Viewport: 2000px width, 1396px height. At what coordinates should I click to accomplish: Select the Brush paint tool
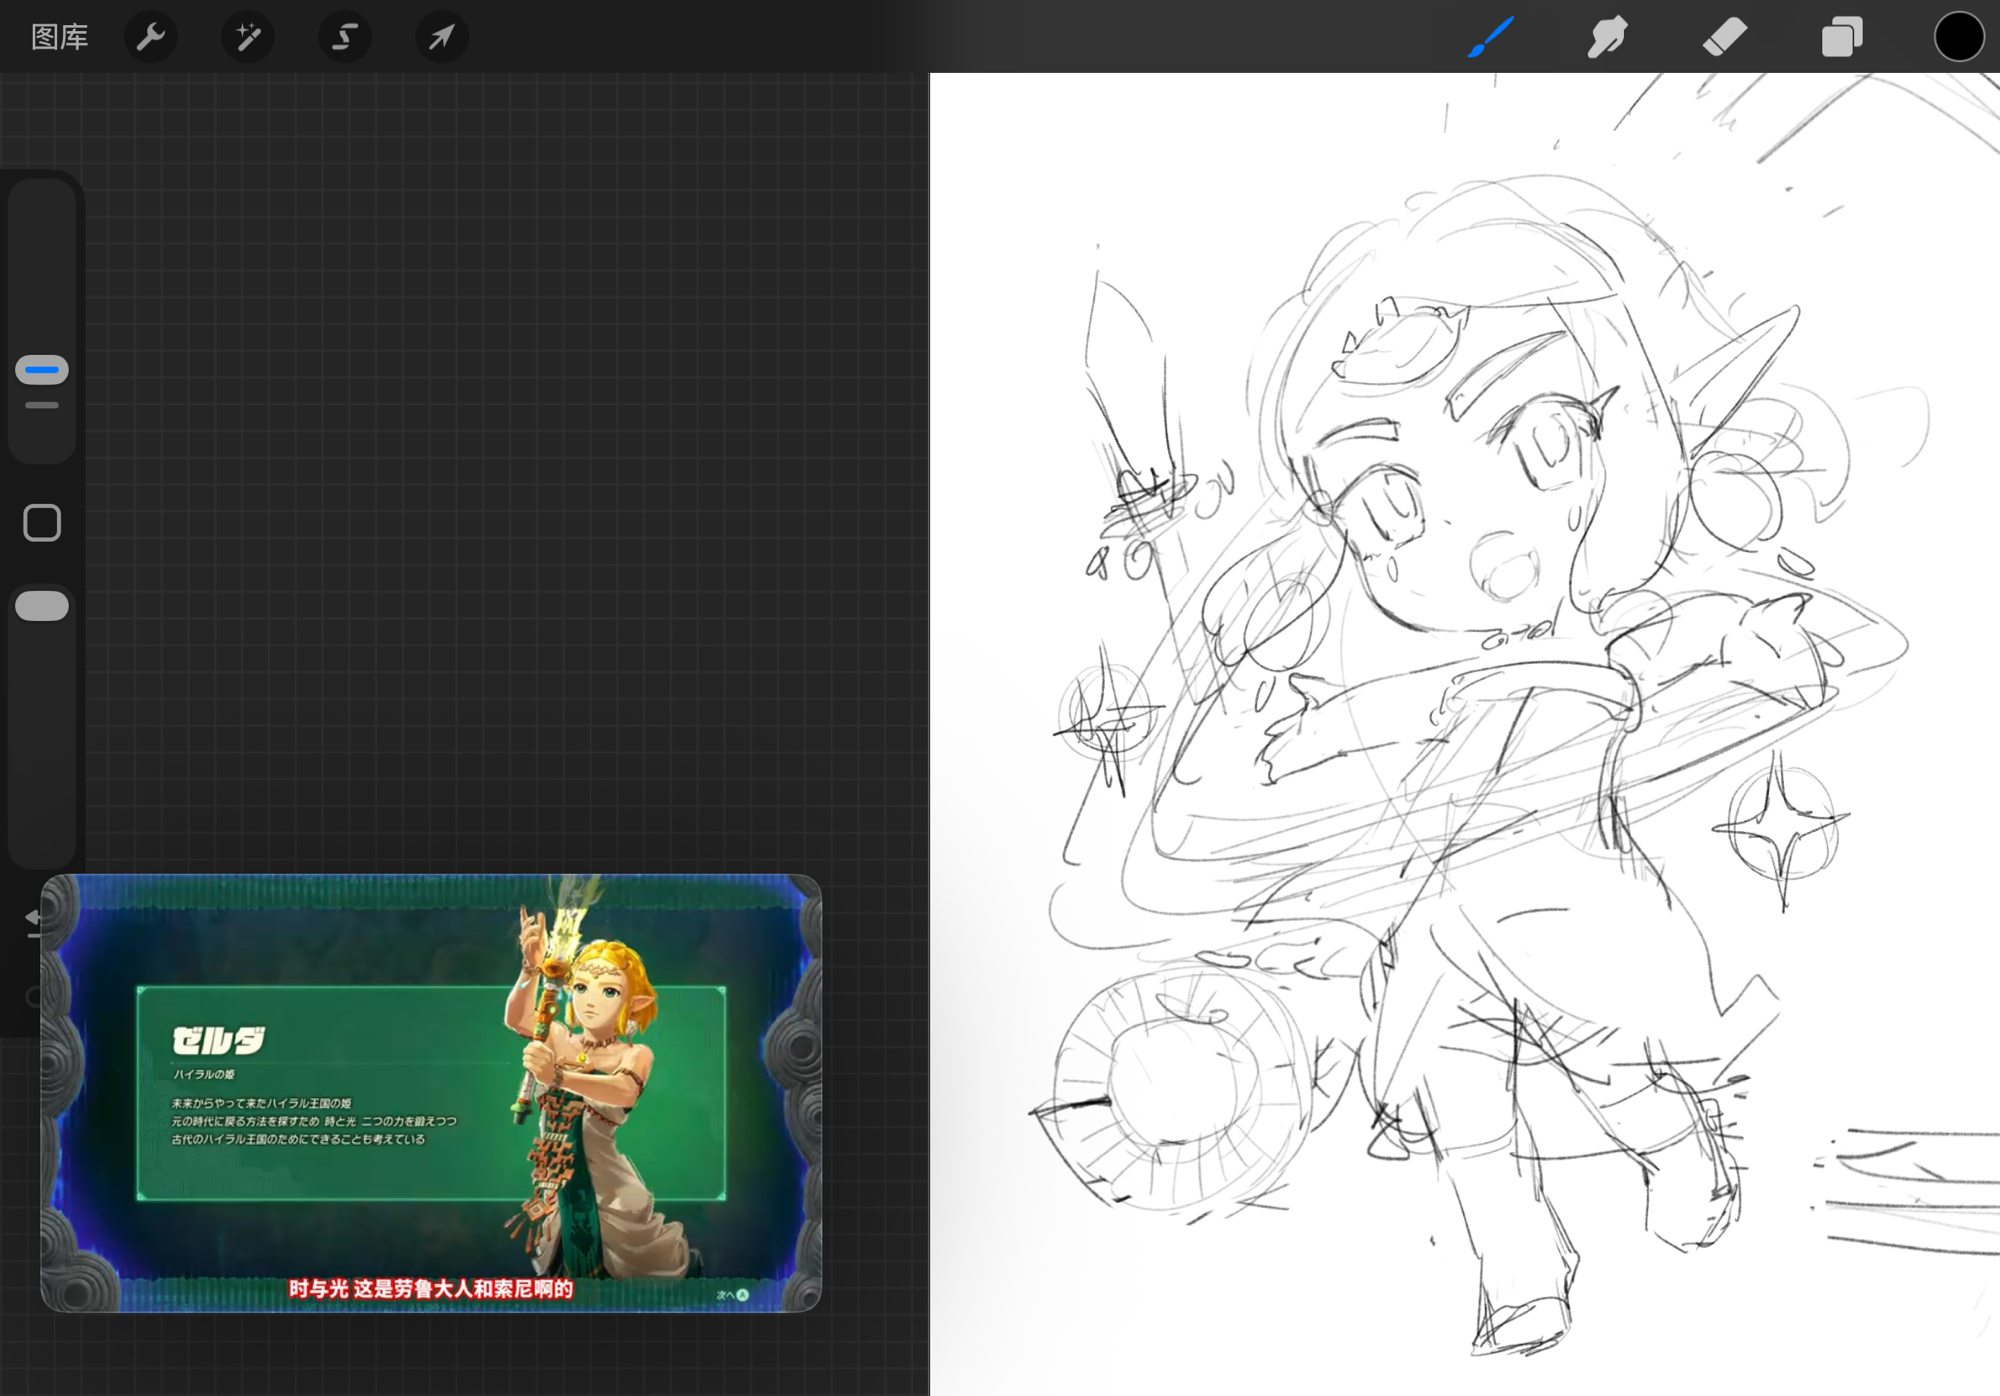click(1490, 37)
